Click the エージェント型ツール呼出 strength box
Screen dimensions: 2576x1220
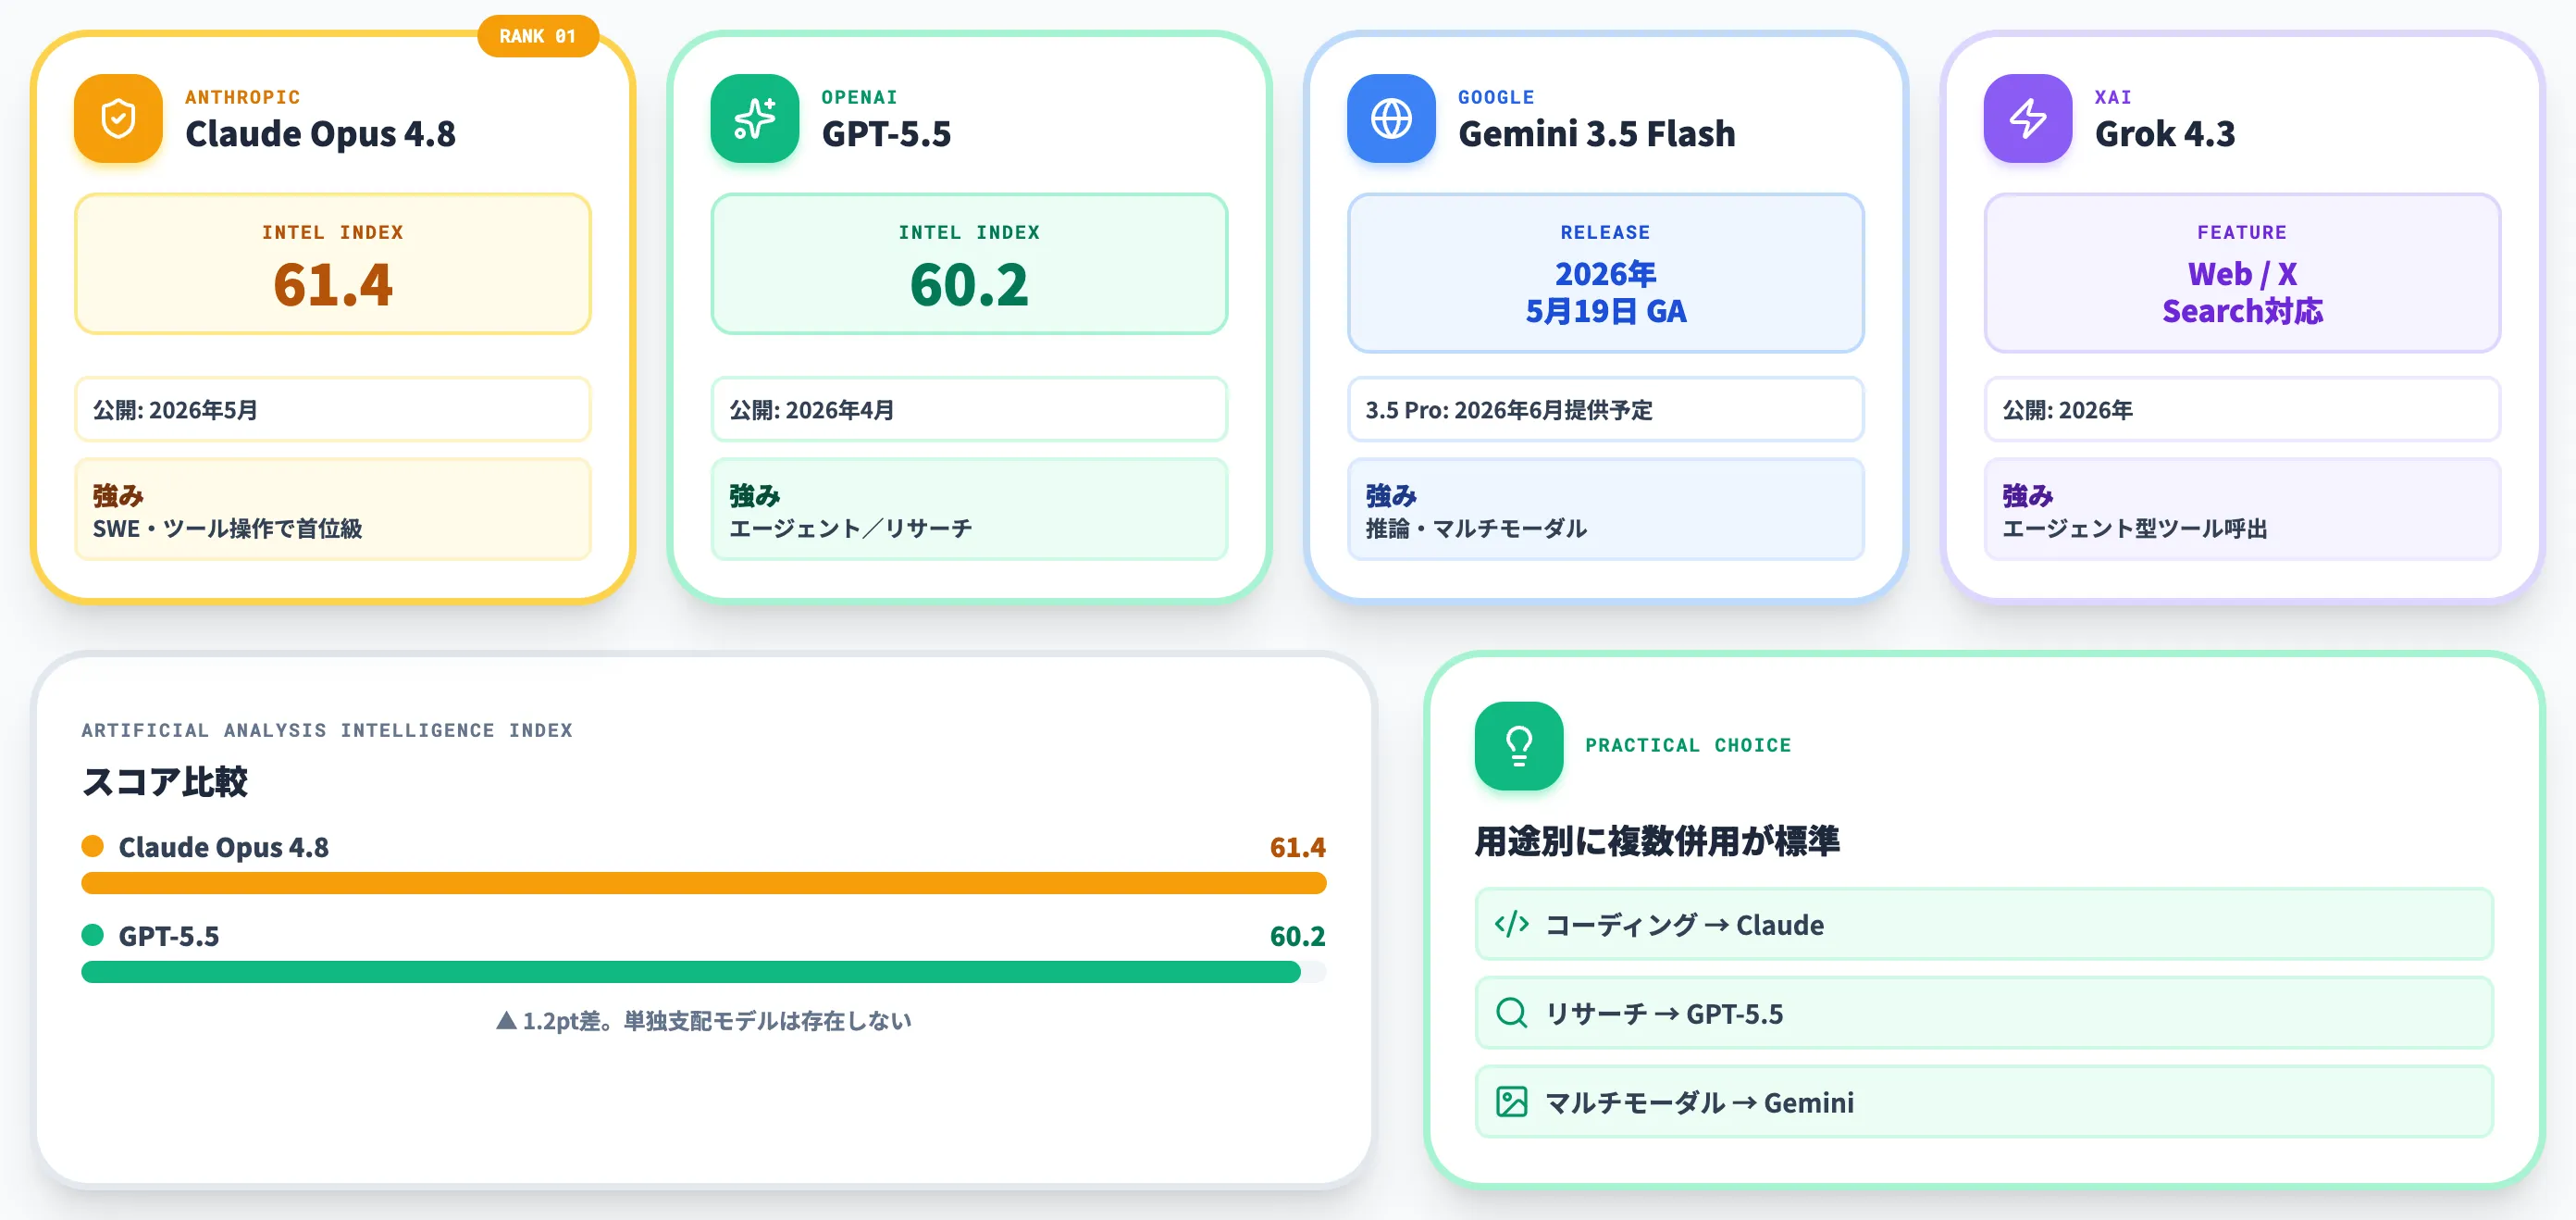[2242, 509]
